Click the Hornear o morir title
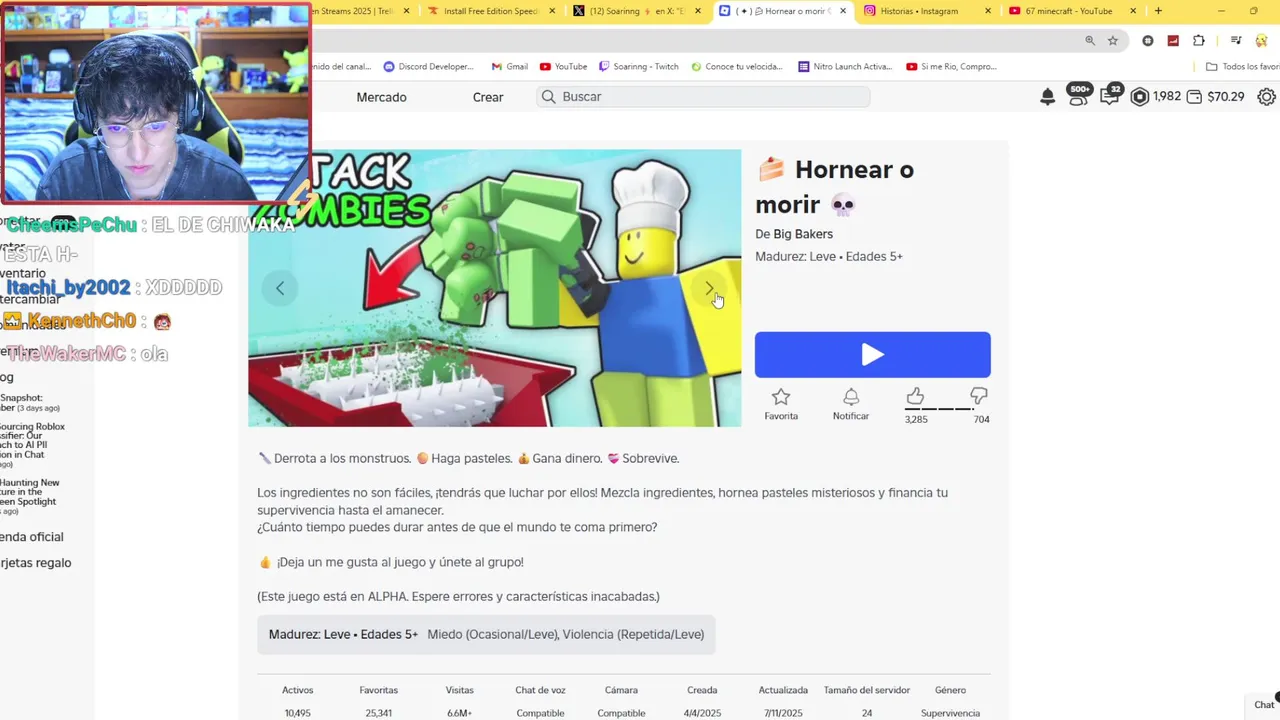The image size is (1280, 720). (835, 187)
